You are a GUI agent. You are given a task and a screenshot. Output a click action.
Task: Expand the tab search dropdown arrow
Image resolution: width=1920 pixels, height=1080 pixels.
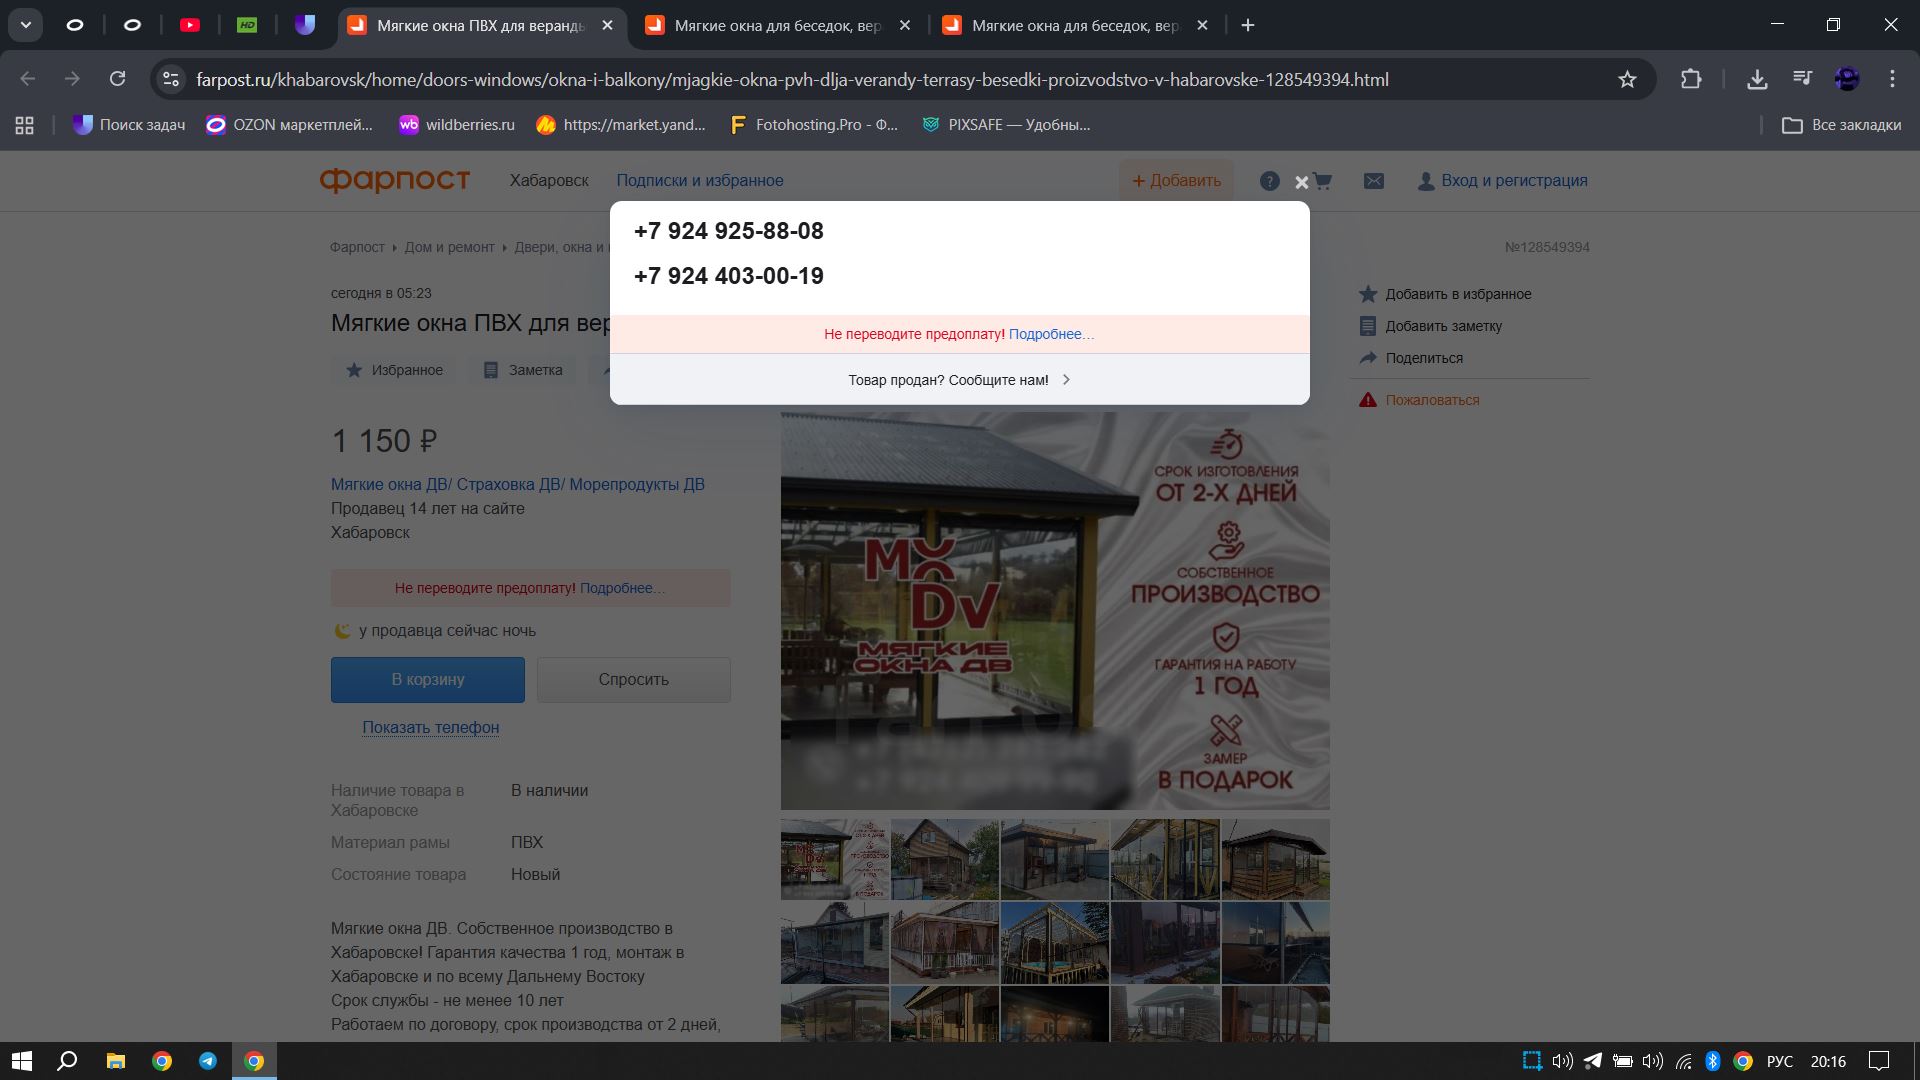click(x=26, y=25)
